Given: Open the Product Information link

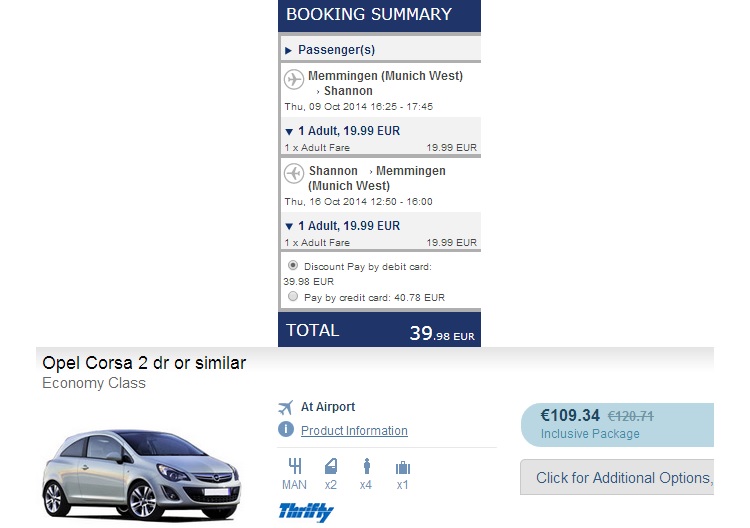Looking at the screenshot, I should tap(354, 431).
